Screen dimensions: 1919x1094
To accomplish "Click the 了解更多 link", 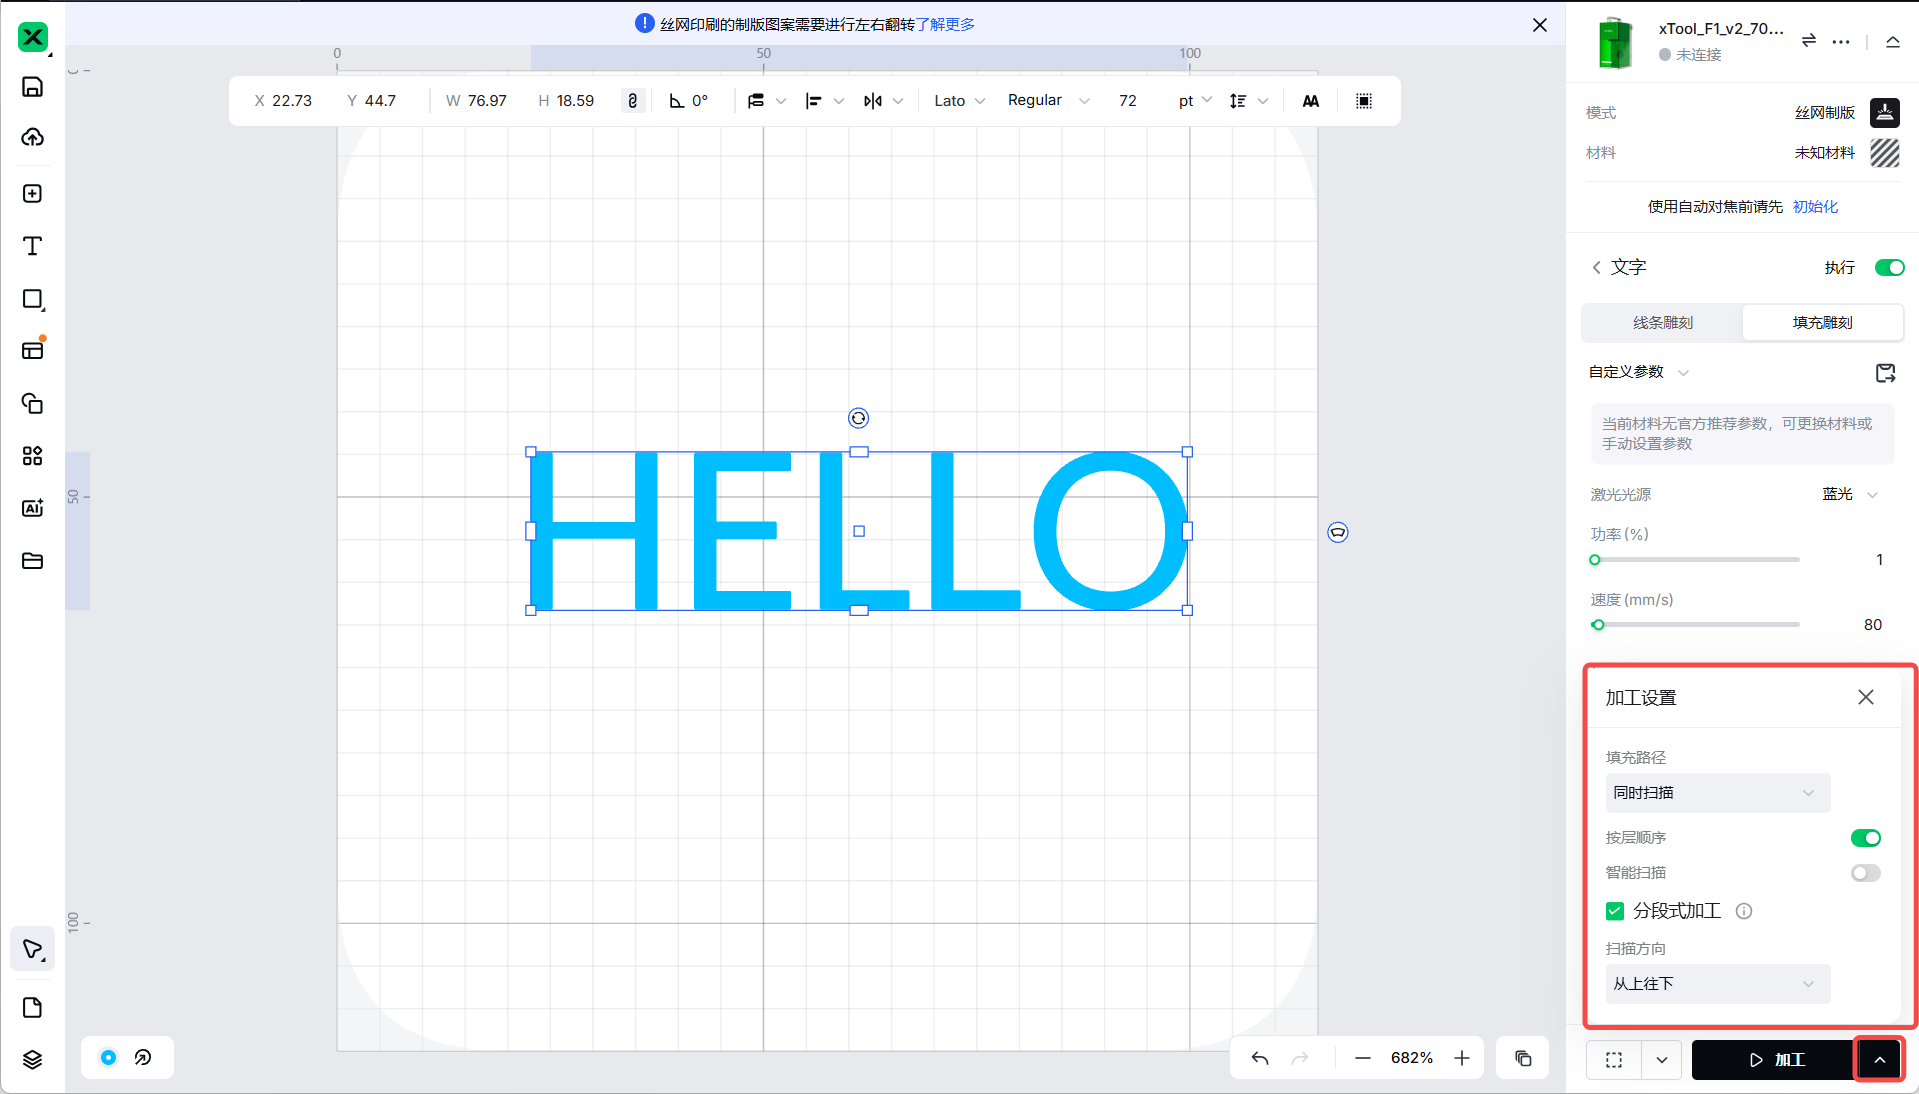I will pos(945,25).
